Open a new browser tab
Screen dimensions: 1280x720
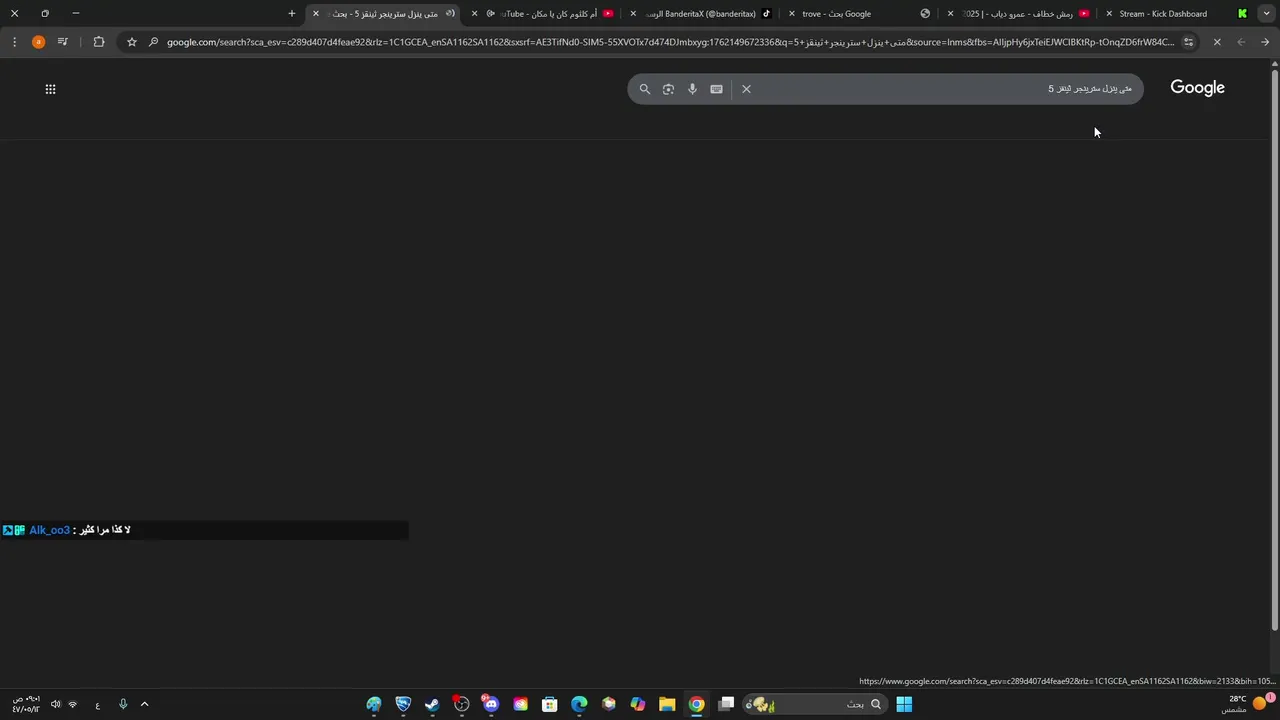[x=292, y=14]
